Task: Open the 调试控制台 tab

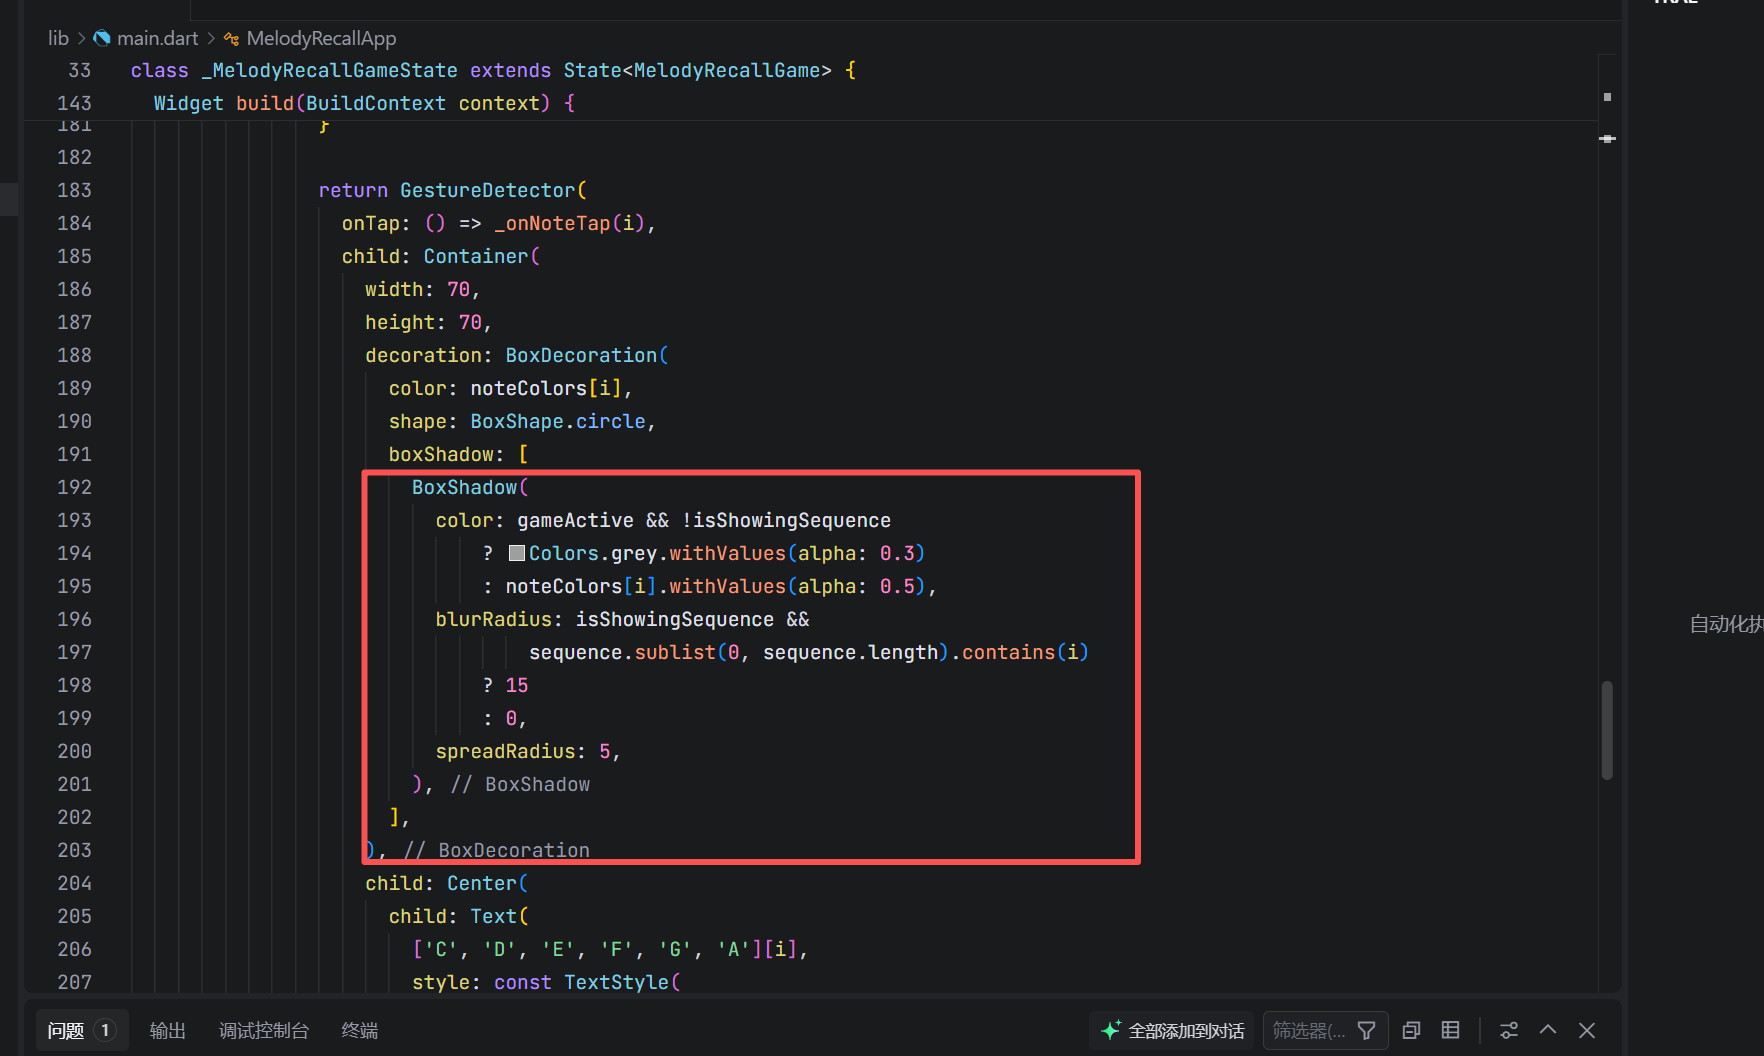Action: click(264, 1030)
